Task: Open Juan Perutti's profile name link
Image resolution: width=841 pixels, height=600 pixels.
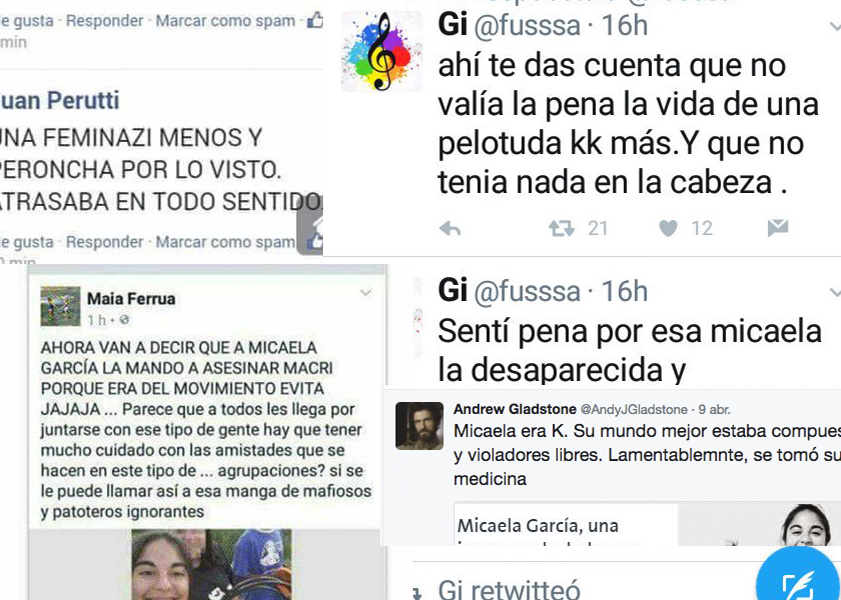Action: (59, 100)
